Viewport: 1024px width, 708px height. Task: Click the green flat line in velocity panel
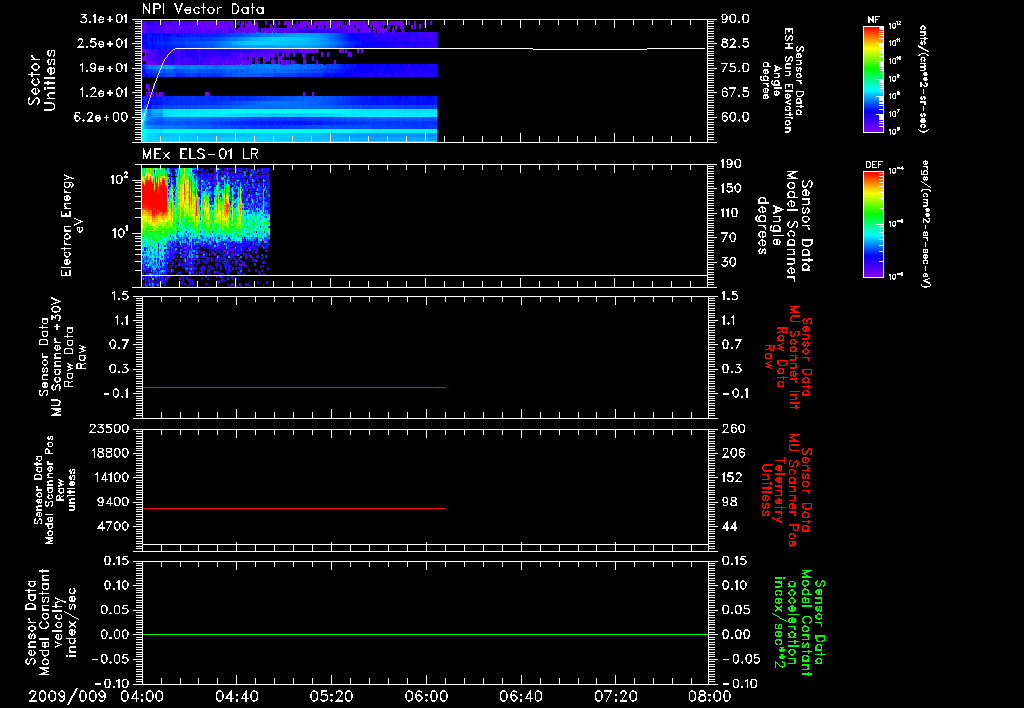[x=424, y=634]
